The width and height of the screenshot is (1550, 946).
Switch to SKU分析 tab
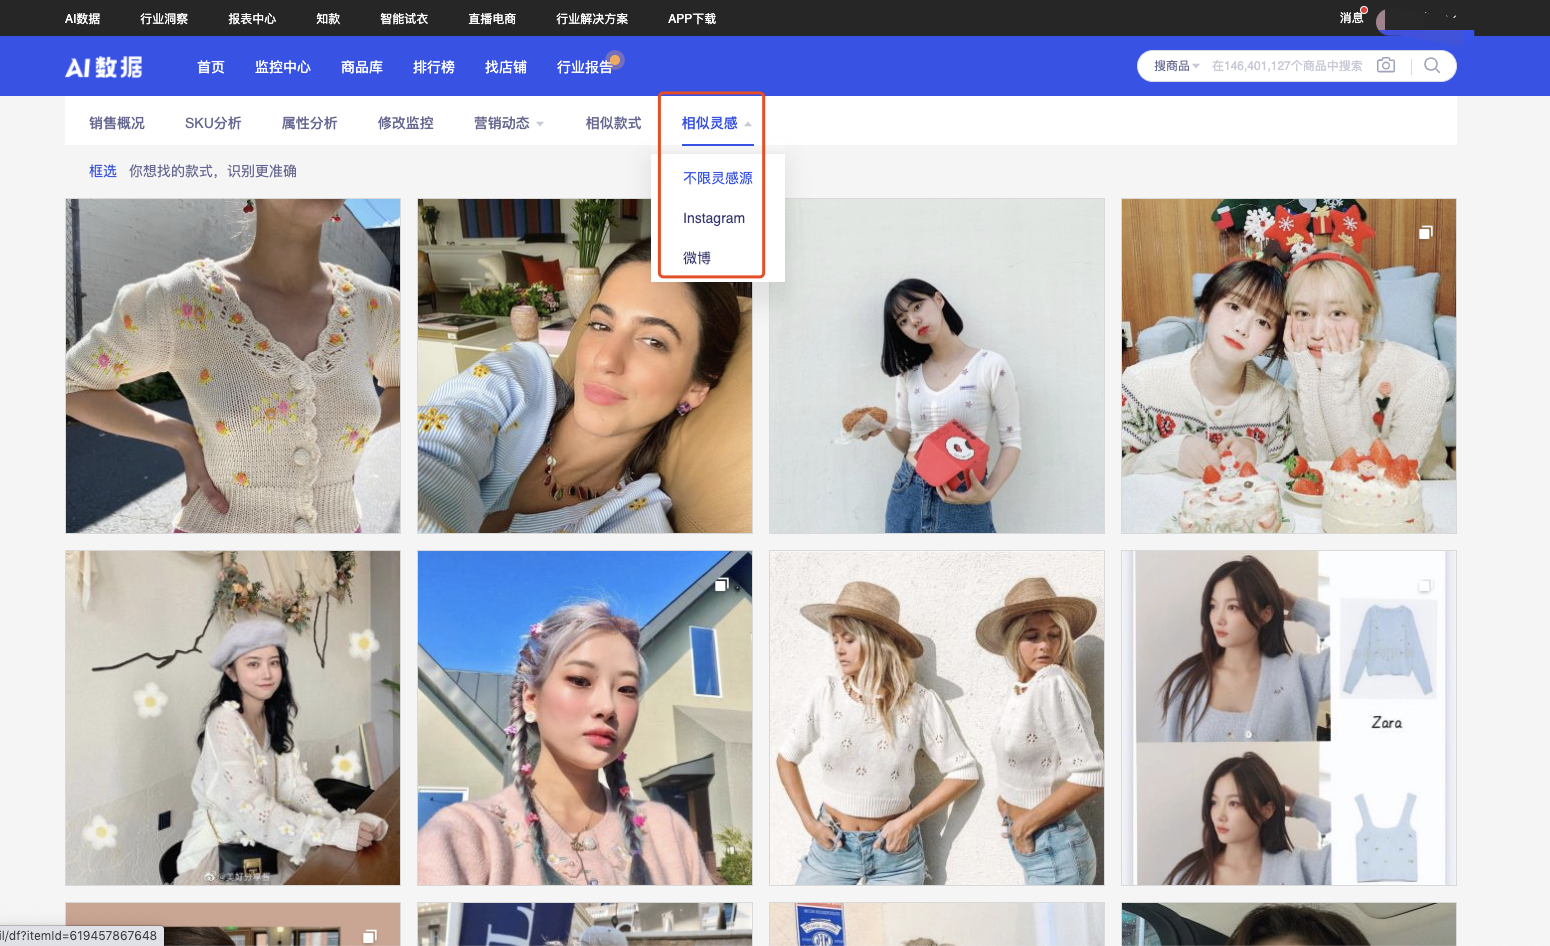(213, 123)
